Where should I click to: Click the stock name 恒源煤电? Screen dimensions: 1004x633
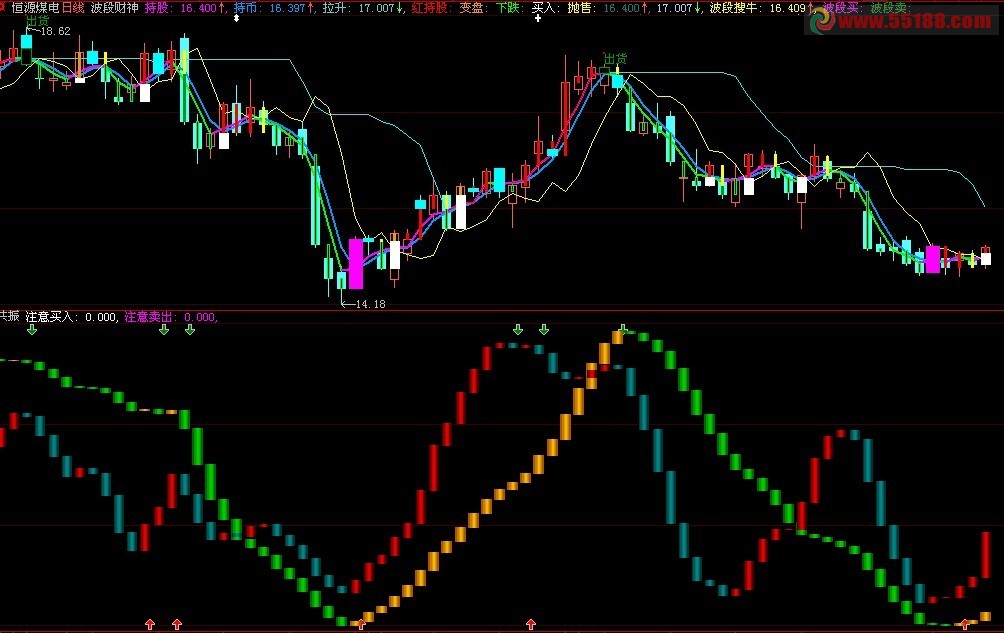click(35, 8)
